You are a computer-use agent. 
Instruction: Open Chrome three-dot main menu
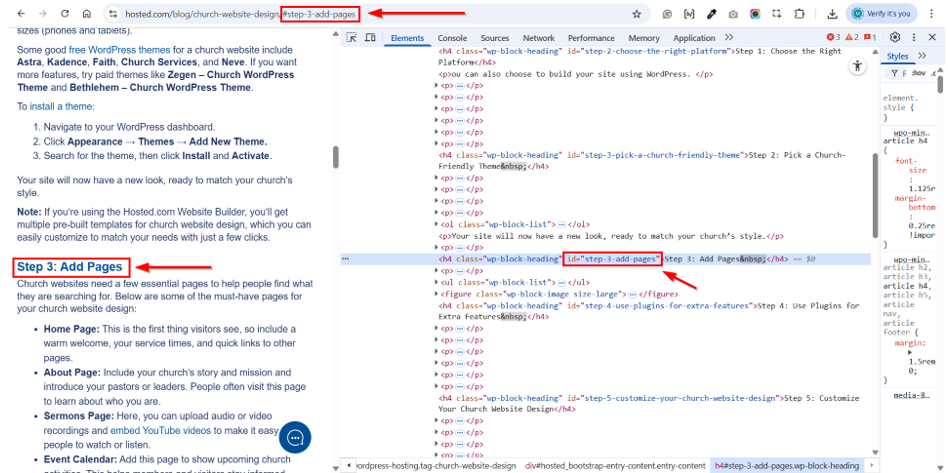click(932, 14)
